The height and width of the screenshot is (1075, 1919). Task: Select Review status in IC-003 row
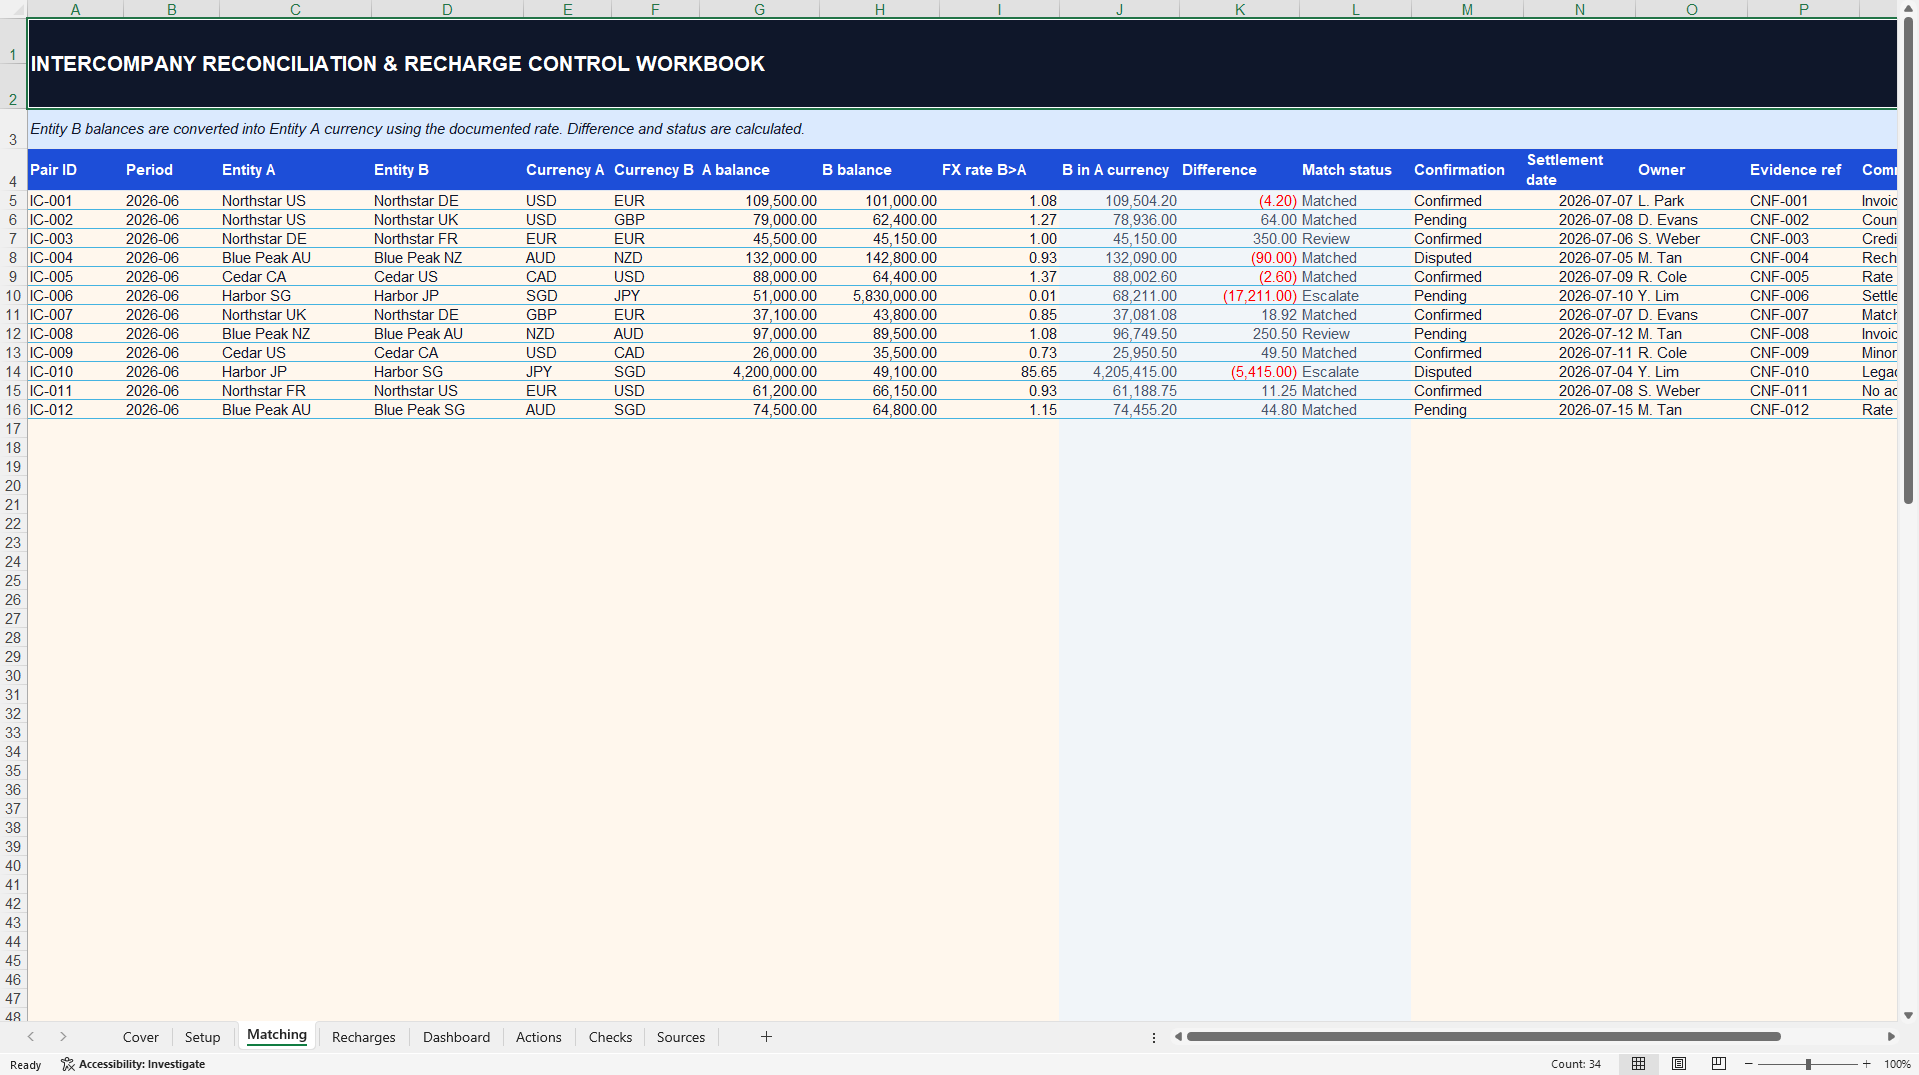(x=1355, y=239)
